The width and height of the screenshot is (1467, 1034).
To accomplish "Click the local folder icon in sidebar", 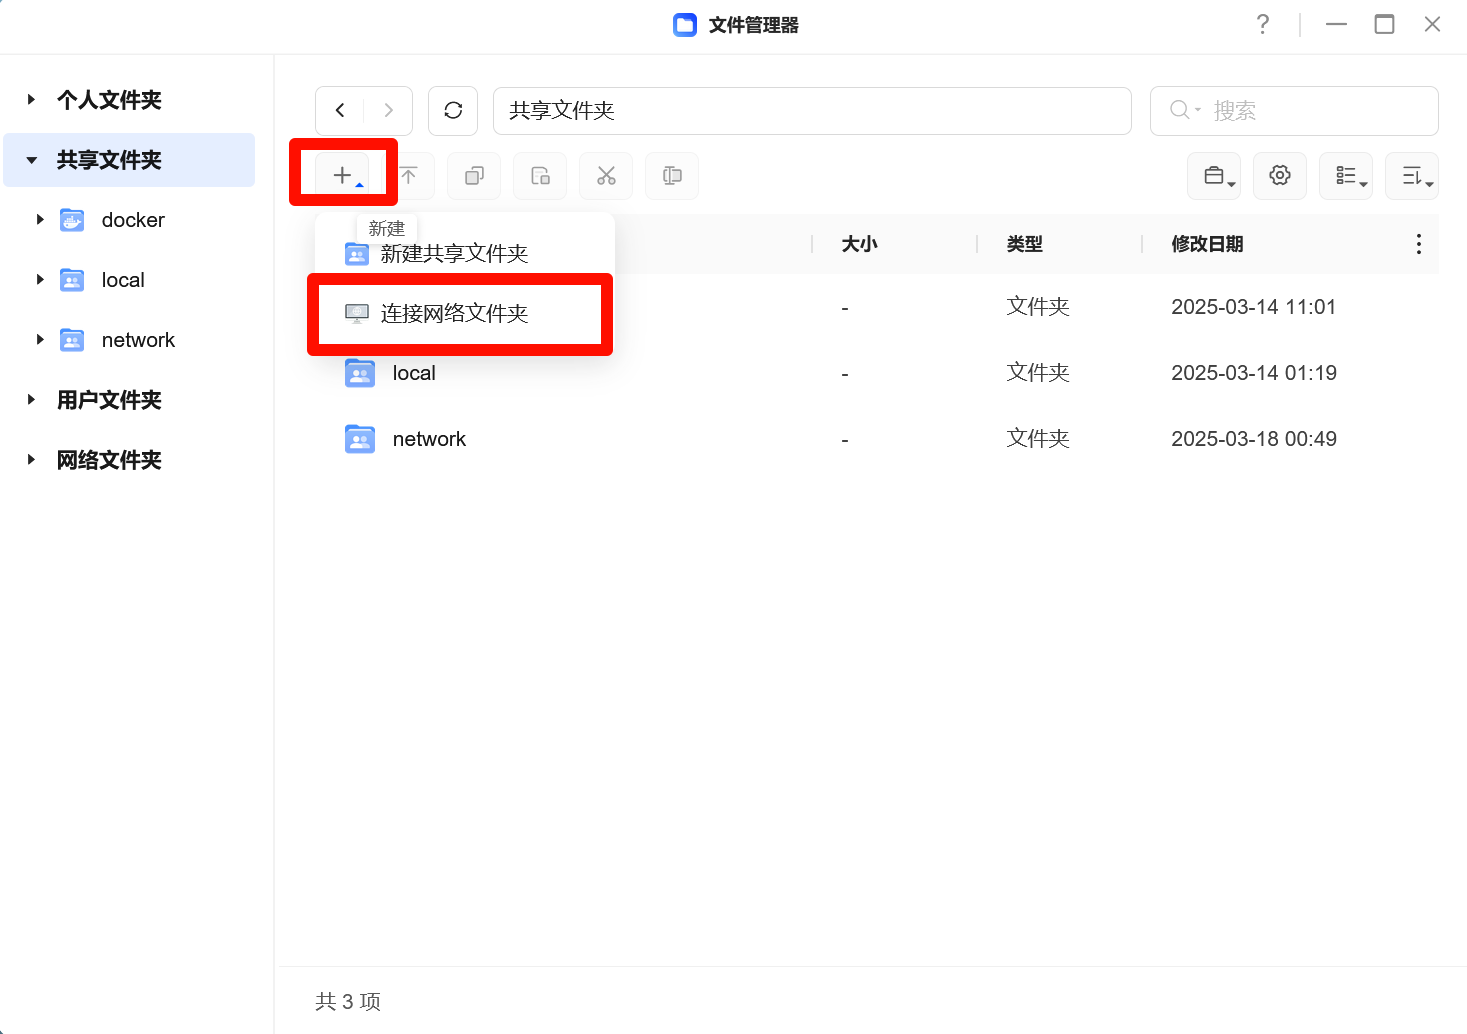I will point(72,280).
